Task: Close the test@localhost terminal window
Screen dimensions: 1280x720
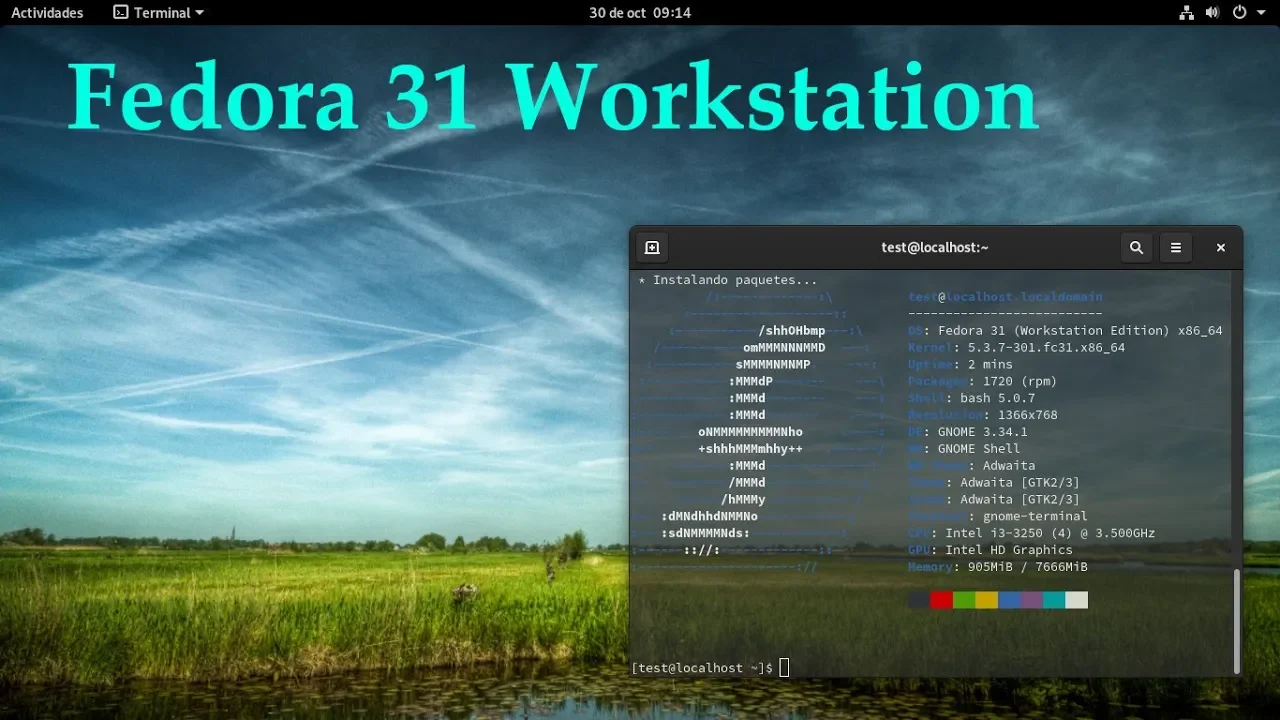Action: 1221,248
